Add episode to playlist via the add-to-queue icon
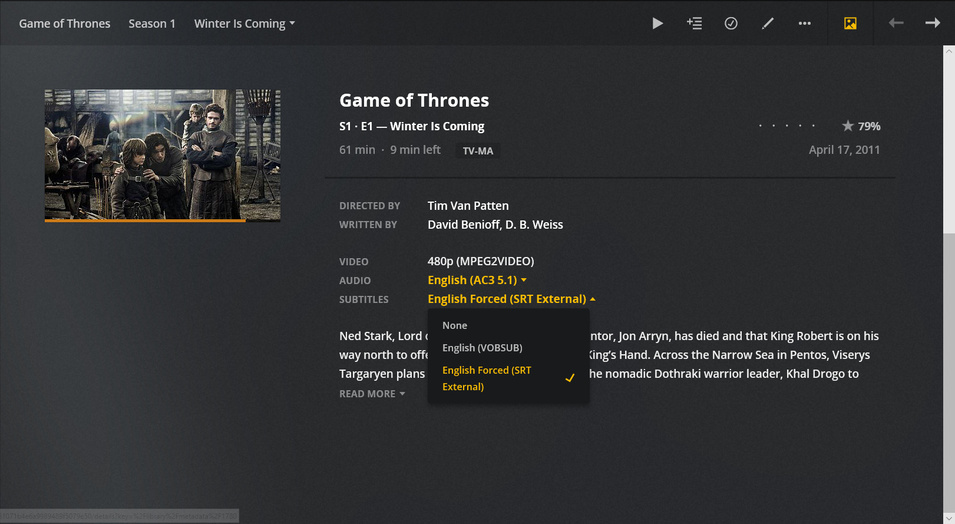 click(694, 23)
